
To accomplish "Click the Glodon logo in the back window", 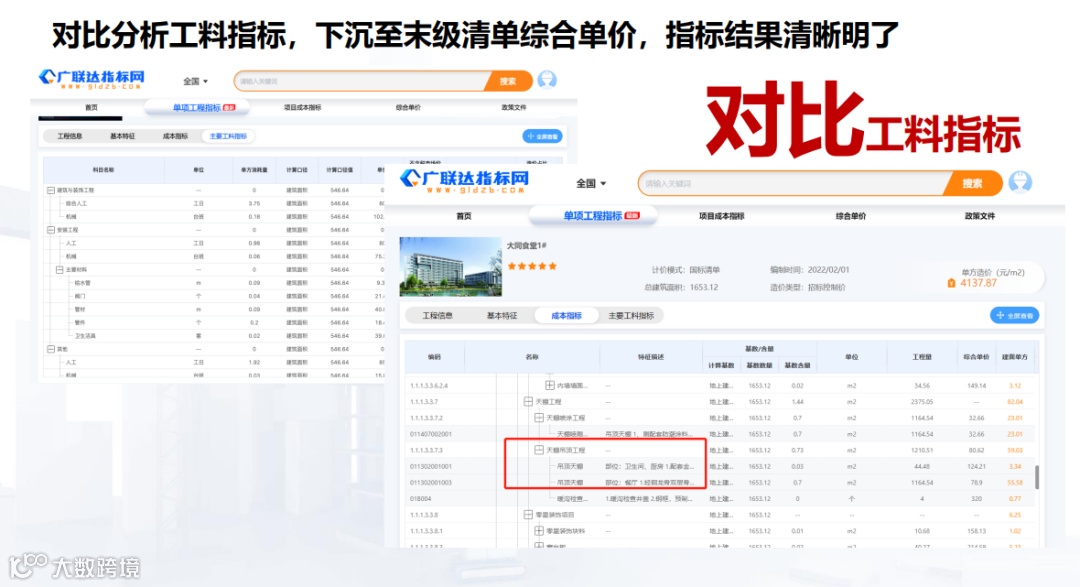I will (91, 79).
